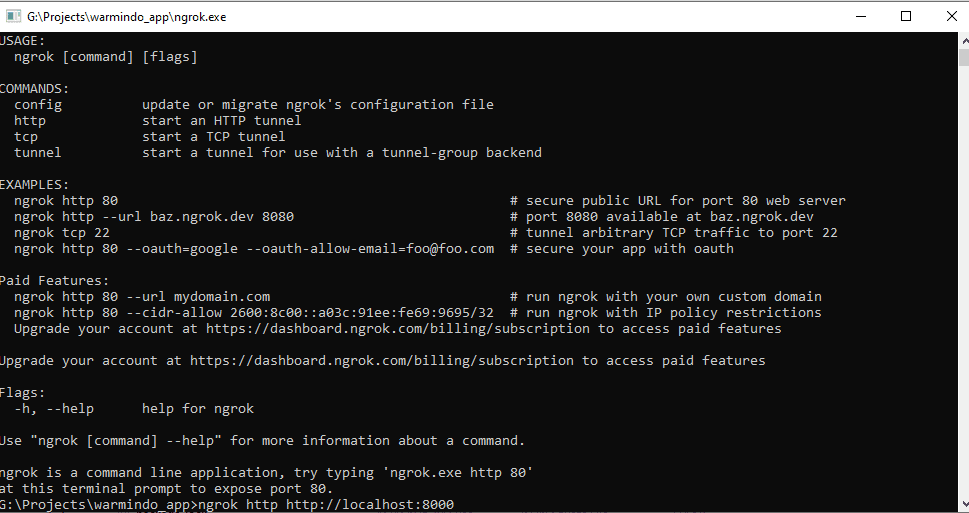This screenshot has width=969, height=513.
Task: Click '# run ngrok with IP policy restrictions'
Action: (666, 313)
